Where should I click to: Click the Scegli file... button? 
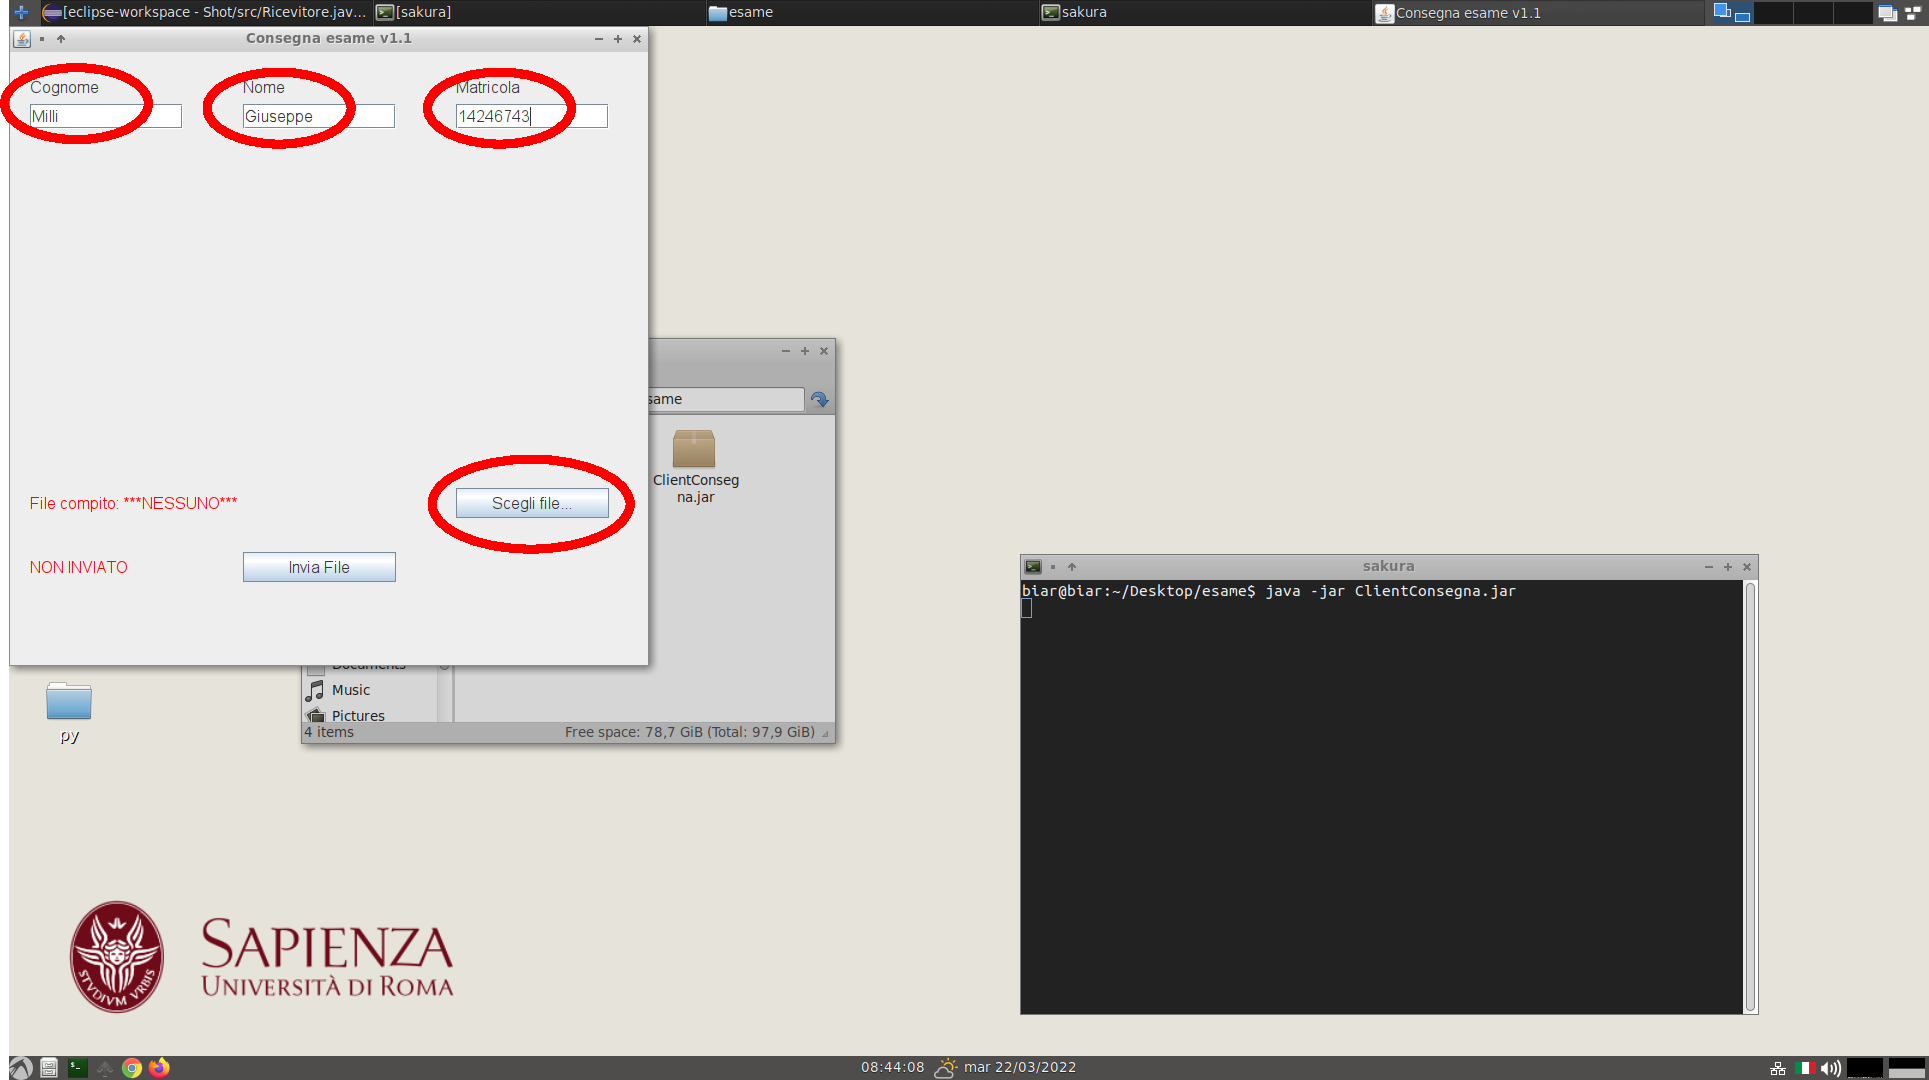coord(531,503)
